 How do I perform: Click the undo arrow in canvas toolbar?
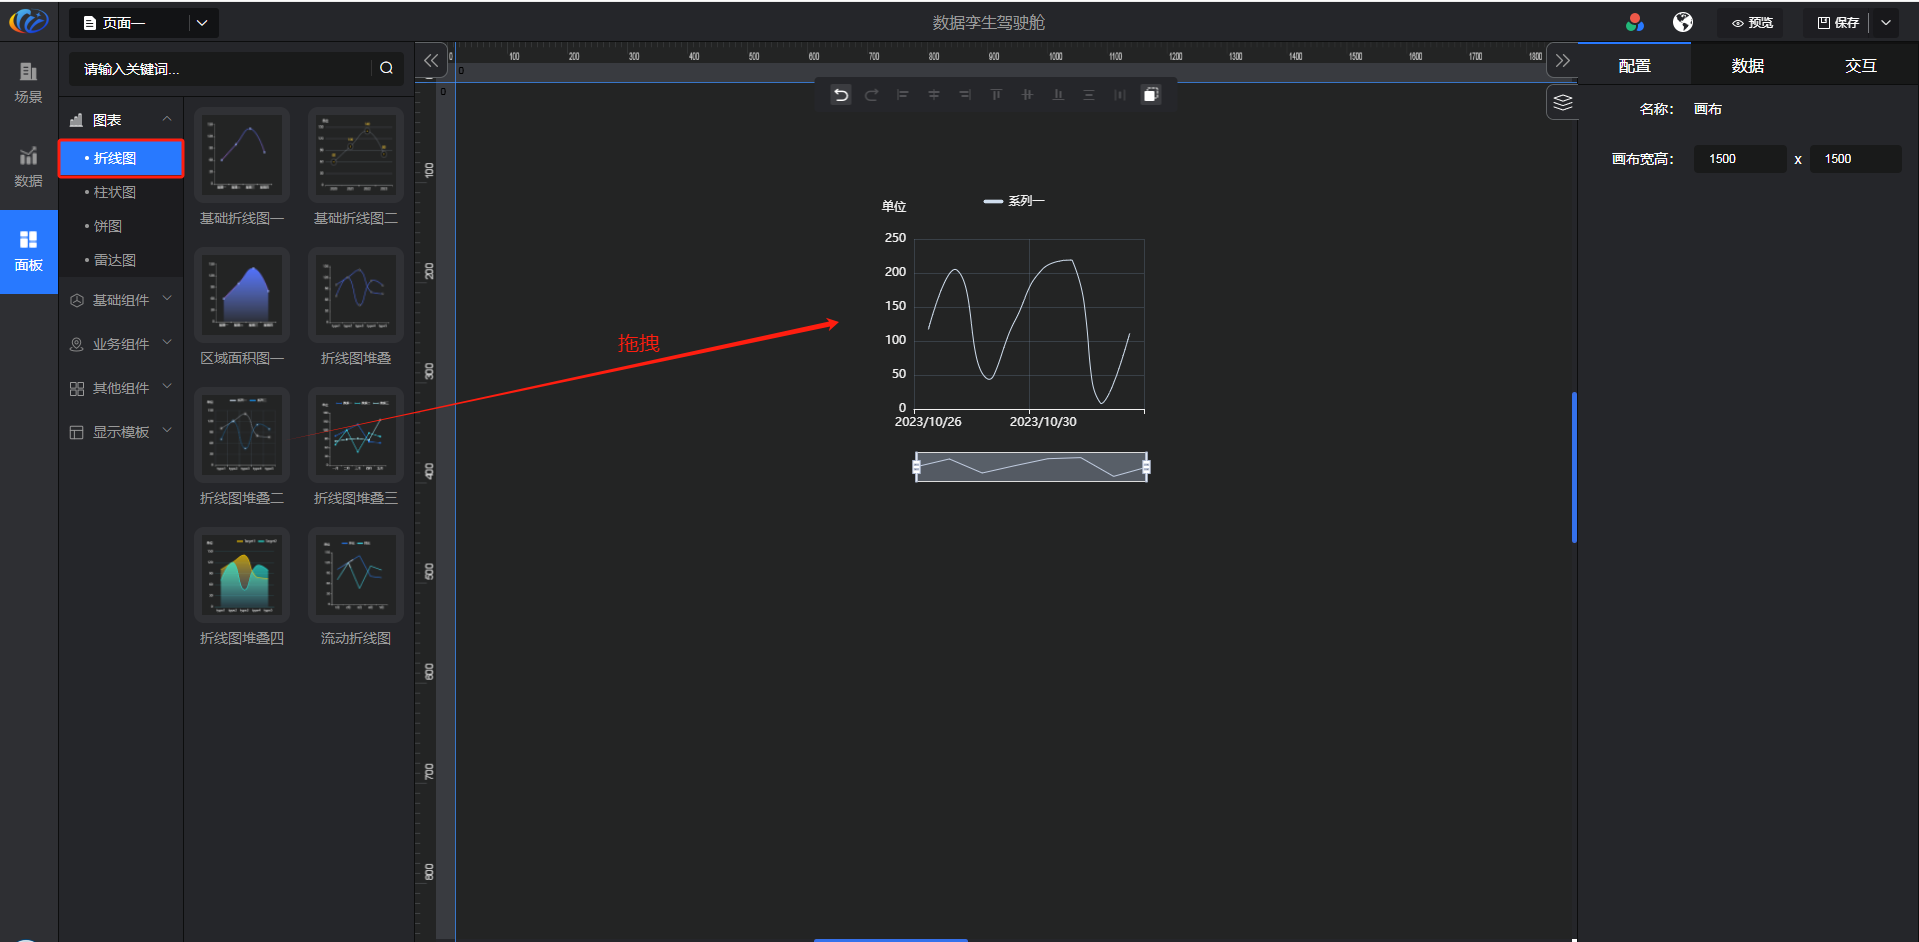(x=841, y=95)
